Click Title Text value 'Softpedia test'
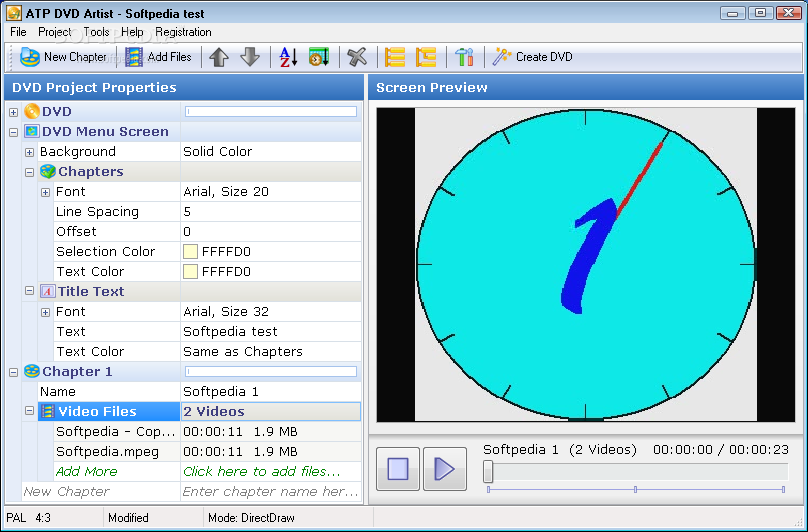The width and height of the screenshot is (808, 532). tap(230, 331)
